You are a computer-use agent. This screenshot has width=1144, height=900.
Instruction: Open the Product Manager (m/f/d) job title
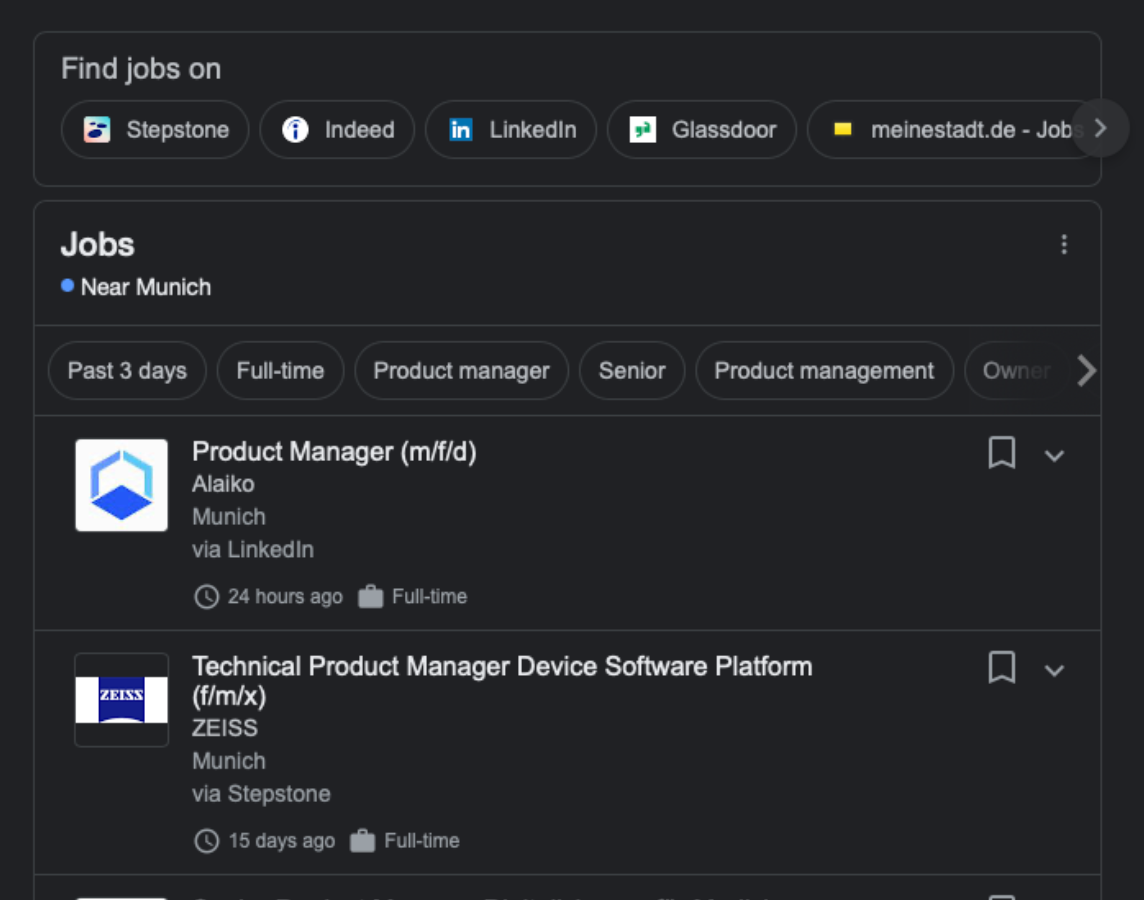[x=334, y=451]
